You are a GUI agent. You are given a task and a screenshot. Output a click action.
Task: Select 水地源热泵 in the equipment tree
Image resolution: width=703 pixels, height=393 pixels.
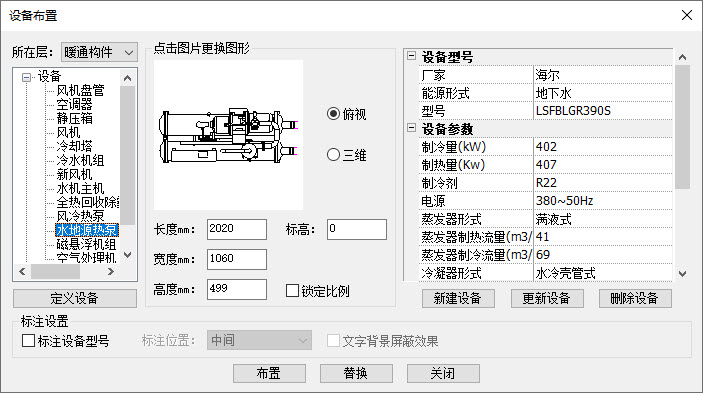point(87,230)
